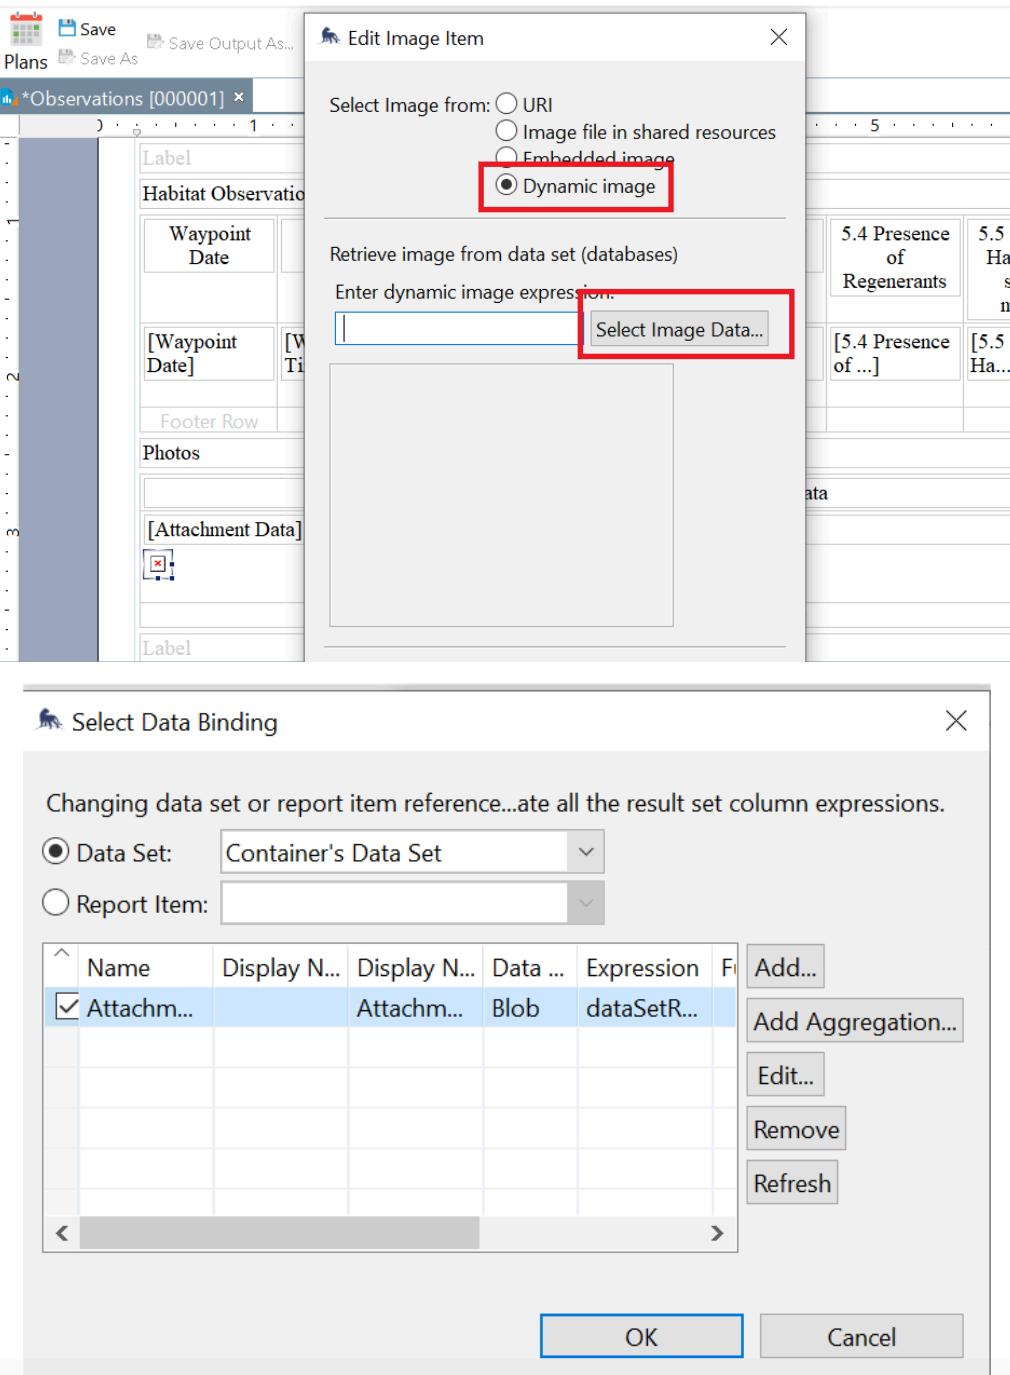Click the Add... button
The image size is (1010, 1375).
pos(785,967)
